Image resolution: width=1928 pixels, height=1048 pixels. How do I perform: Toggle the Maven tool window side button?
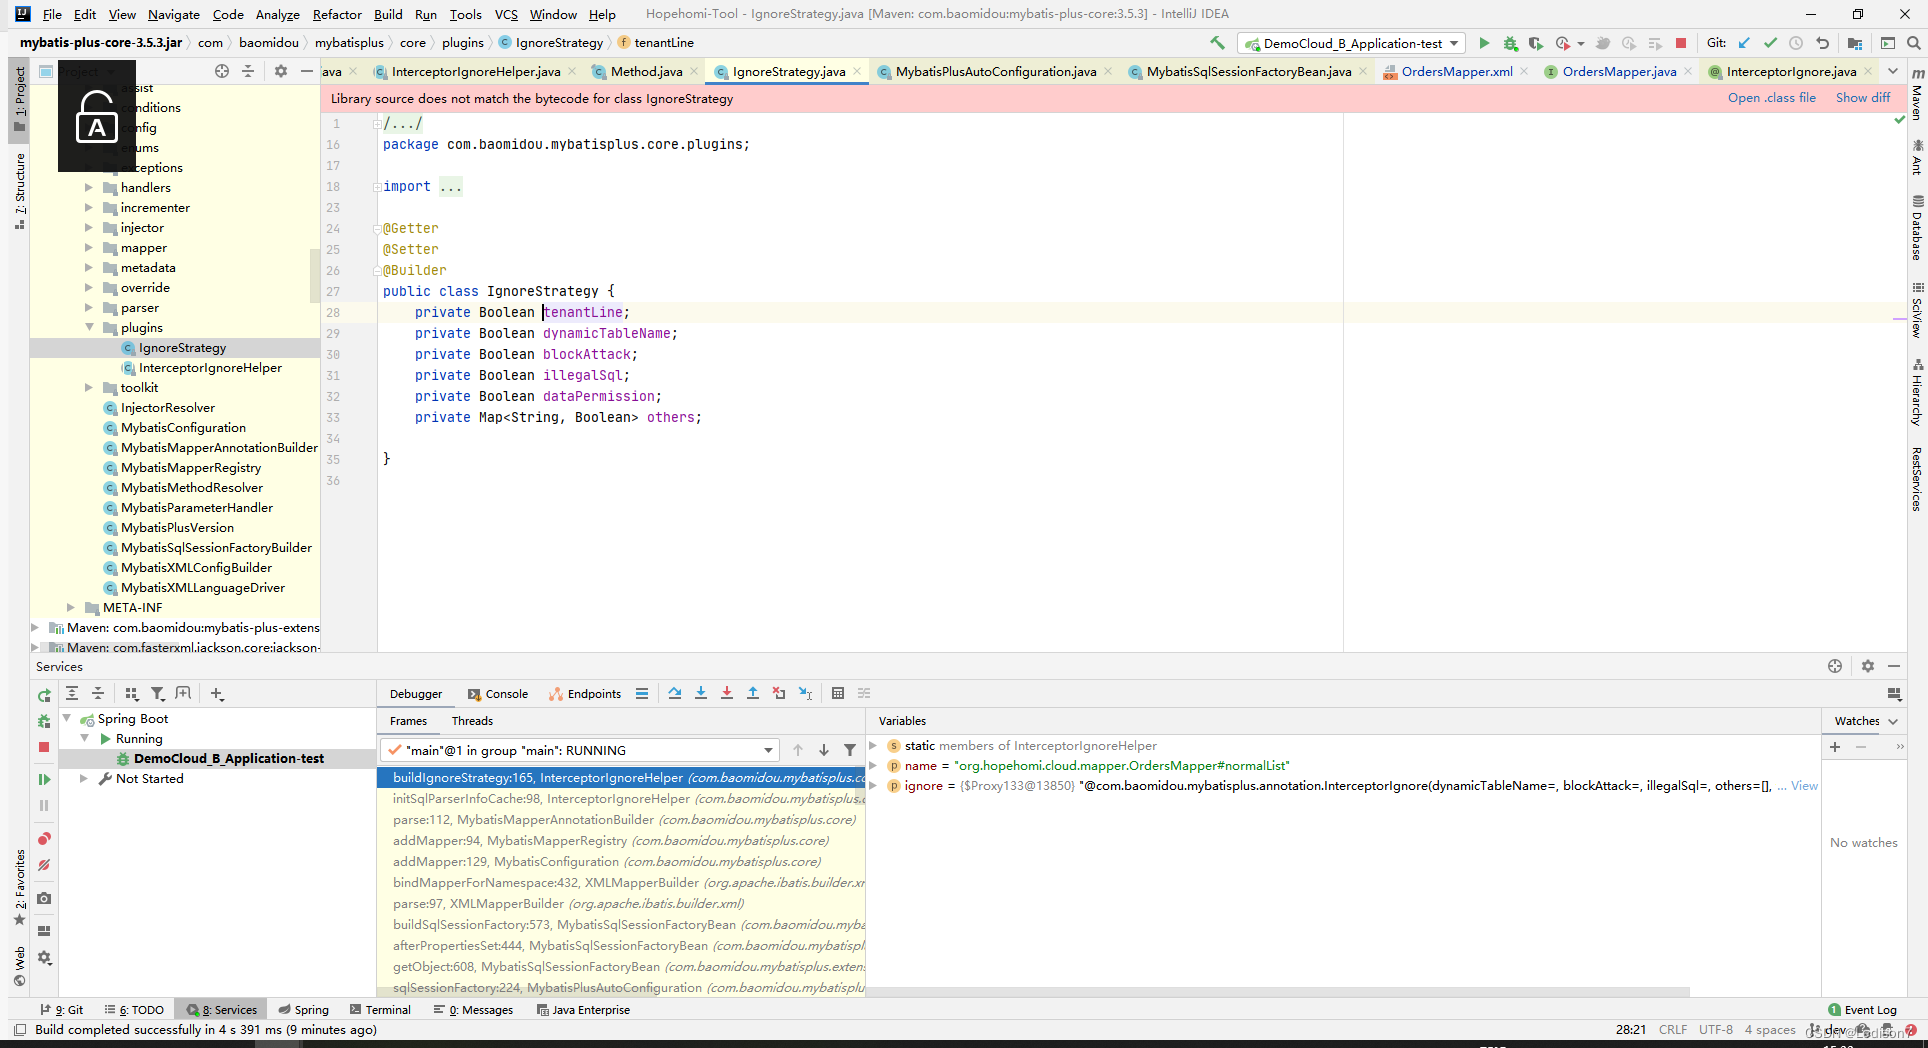[1917, 95]
